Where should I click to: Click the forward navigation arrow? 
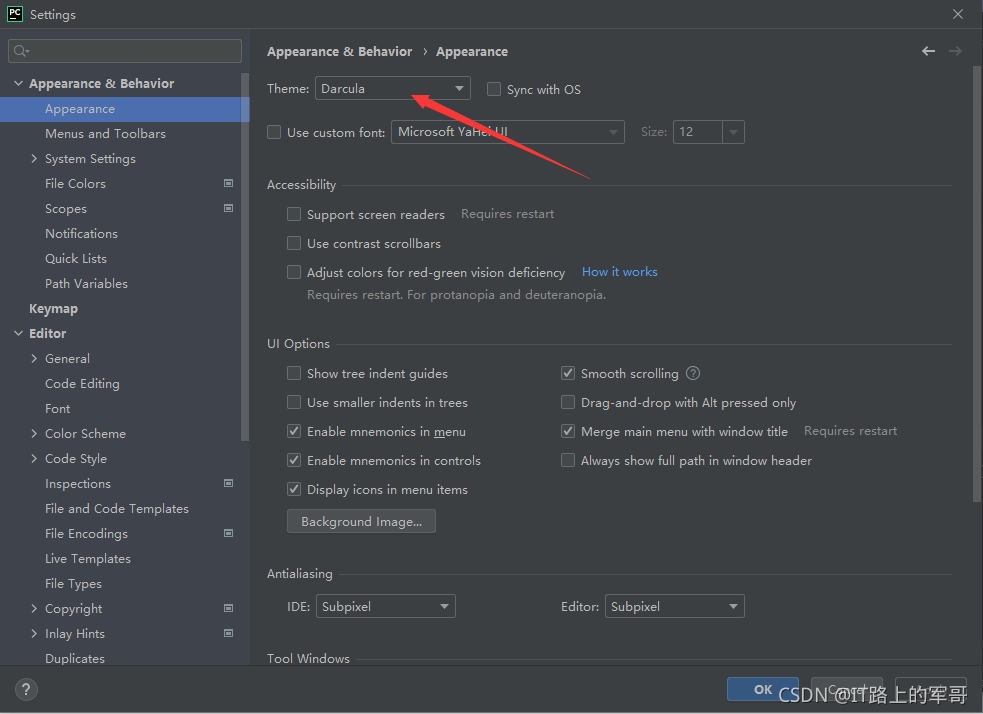[955, 51]
